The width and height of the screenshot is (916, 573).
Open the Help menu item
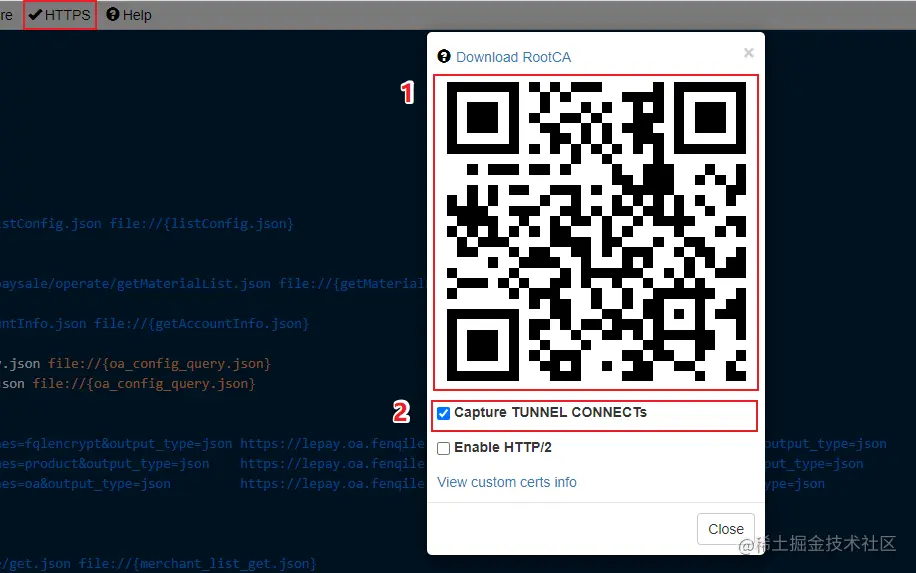129,15
